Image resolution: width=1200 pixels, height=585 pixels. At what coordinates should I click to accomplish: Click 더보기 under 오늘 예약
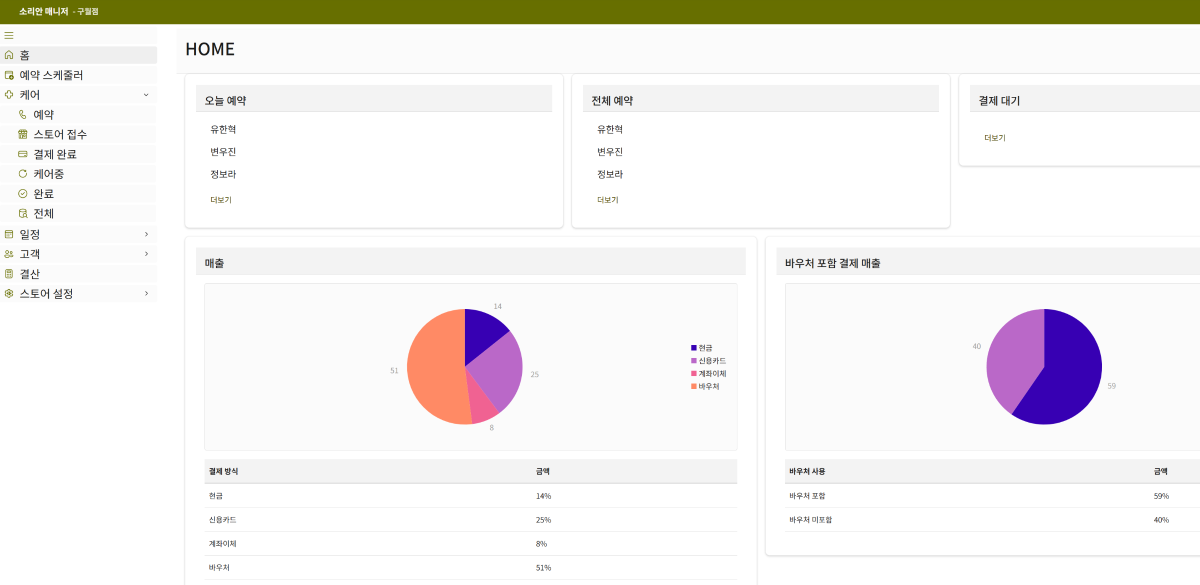[221, 200]
